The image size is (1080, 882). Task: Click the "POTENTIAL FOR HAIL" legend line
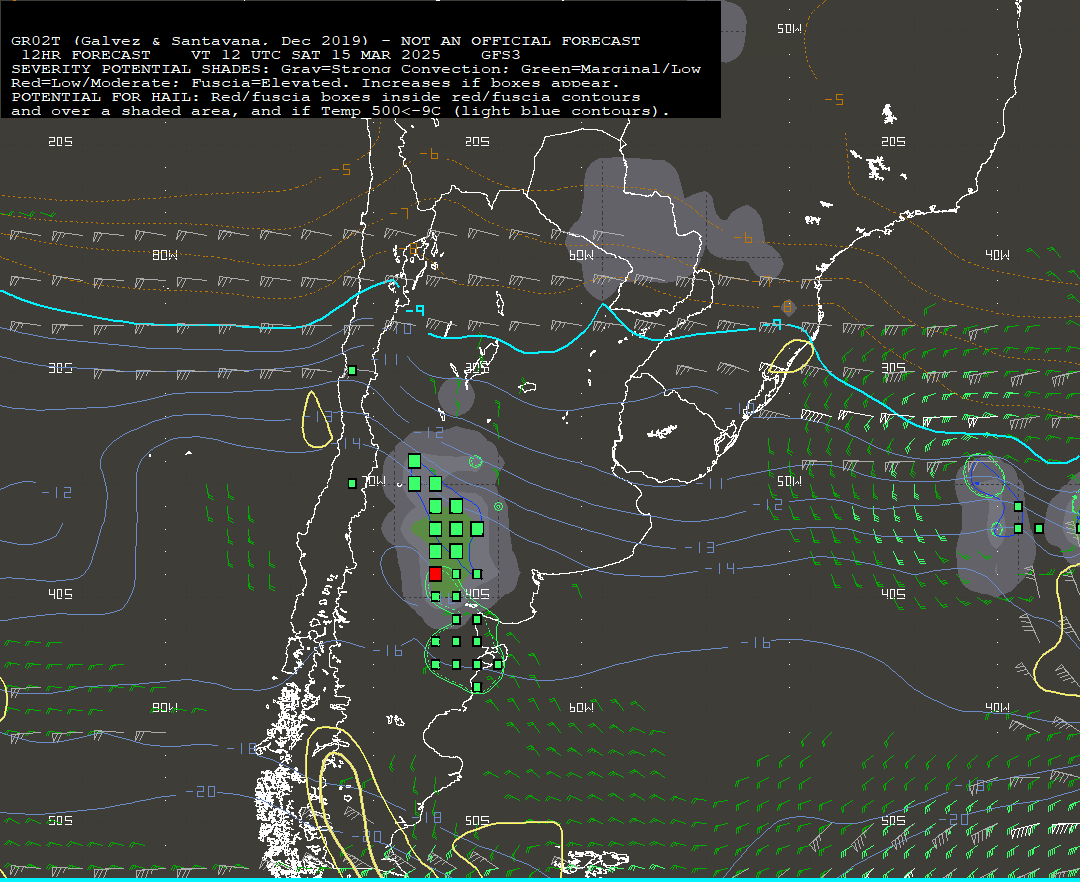[326, 97]
